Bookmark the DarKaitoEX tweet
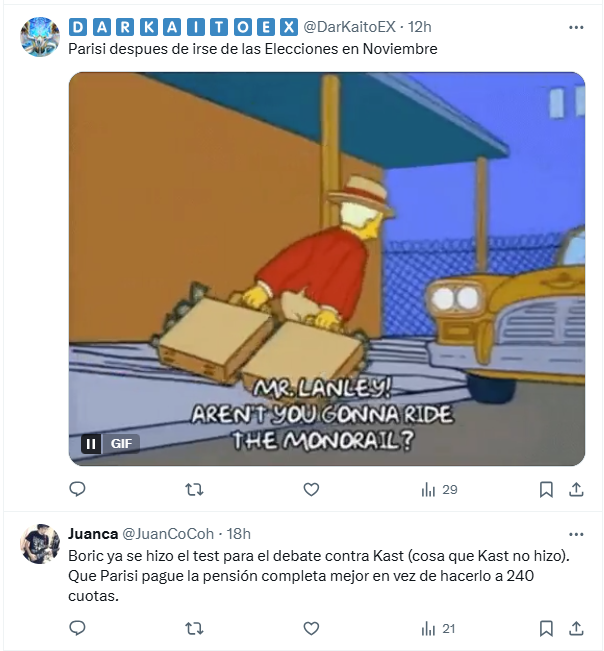The width and height of the screenshot is (604, 651). (546, 490)
